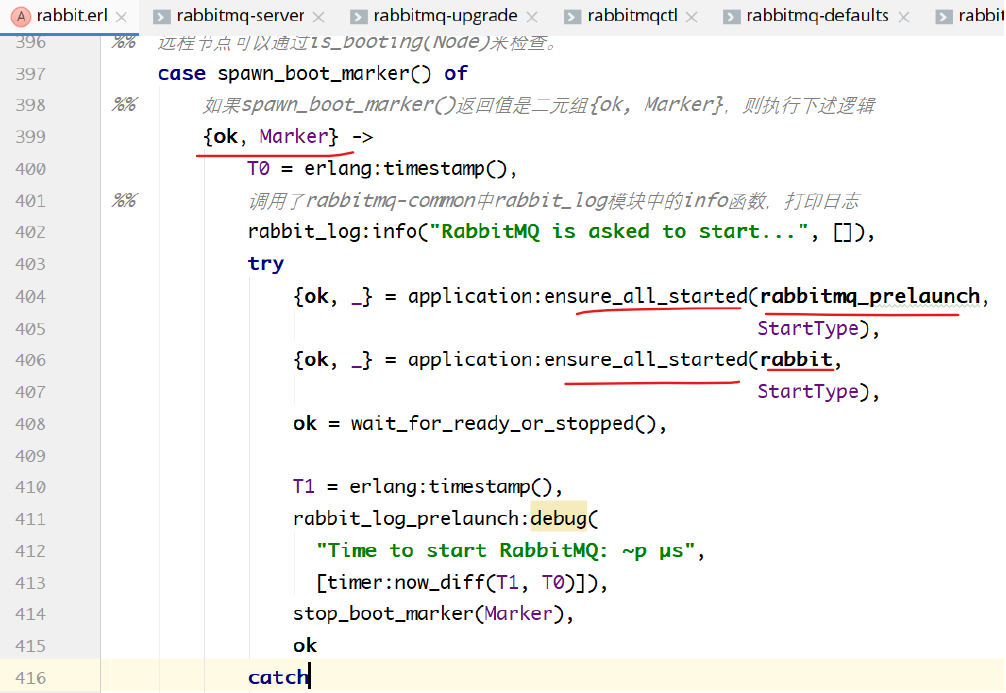Close the rabbit.erl tab
The height and width of the screenshot is (693, 1006).
(120, 17)
